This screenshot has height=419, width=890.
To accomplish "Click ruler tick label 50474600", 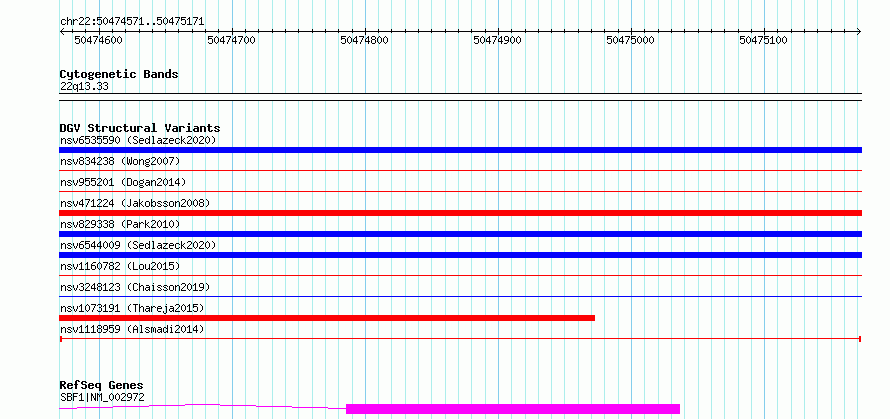I will point(99,40).
